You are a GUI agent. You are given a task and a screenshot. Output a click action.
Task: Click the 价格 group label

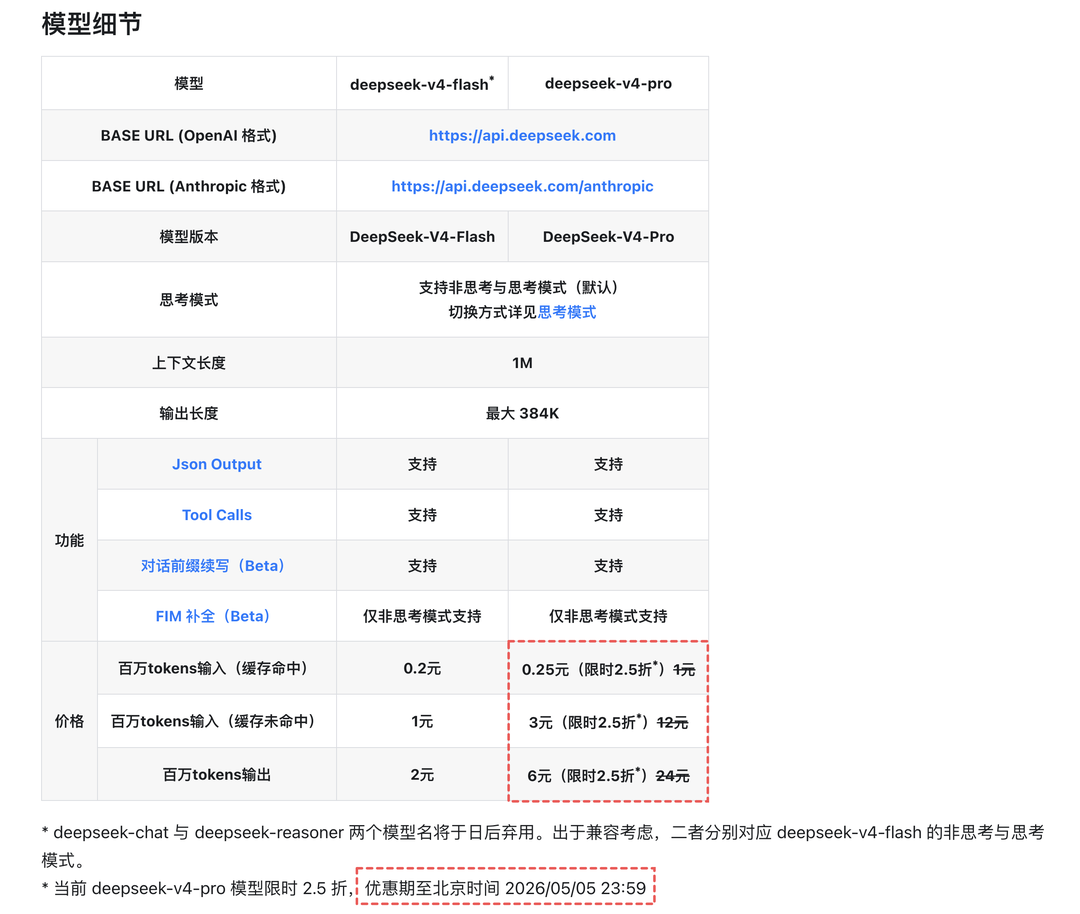[69, 721]
